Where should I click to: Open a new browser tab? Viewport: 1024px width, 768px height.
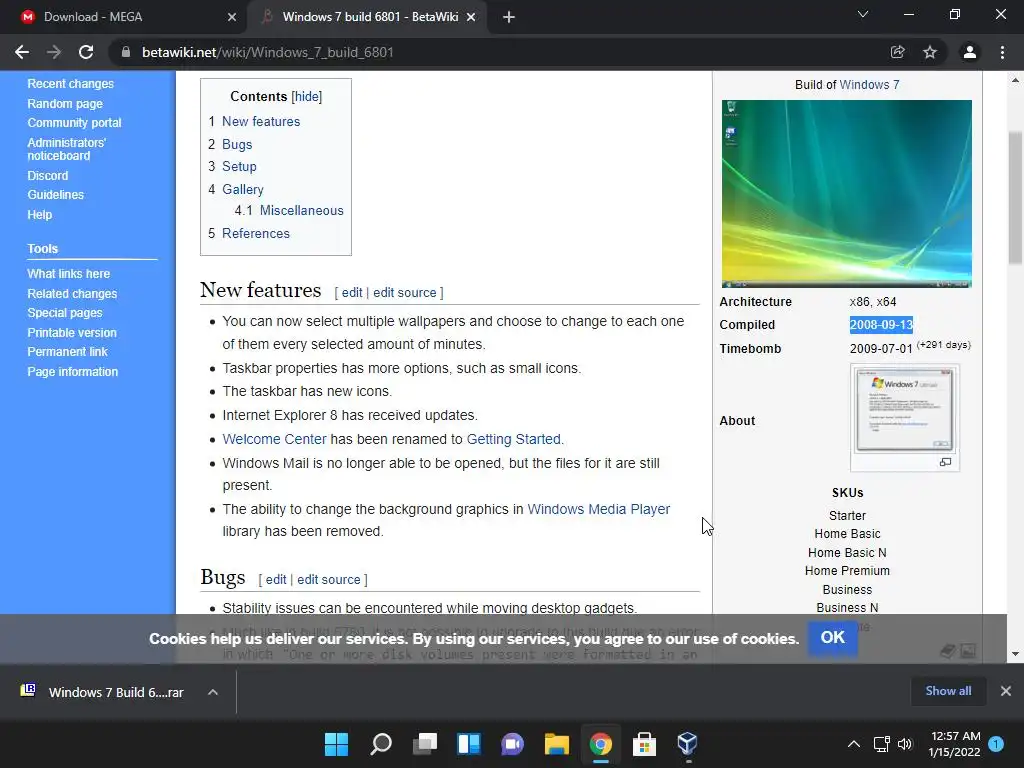[509, 17]
